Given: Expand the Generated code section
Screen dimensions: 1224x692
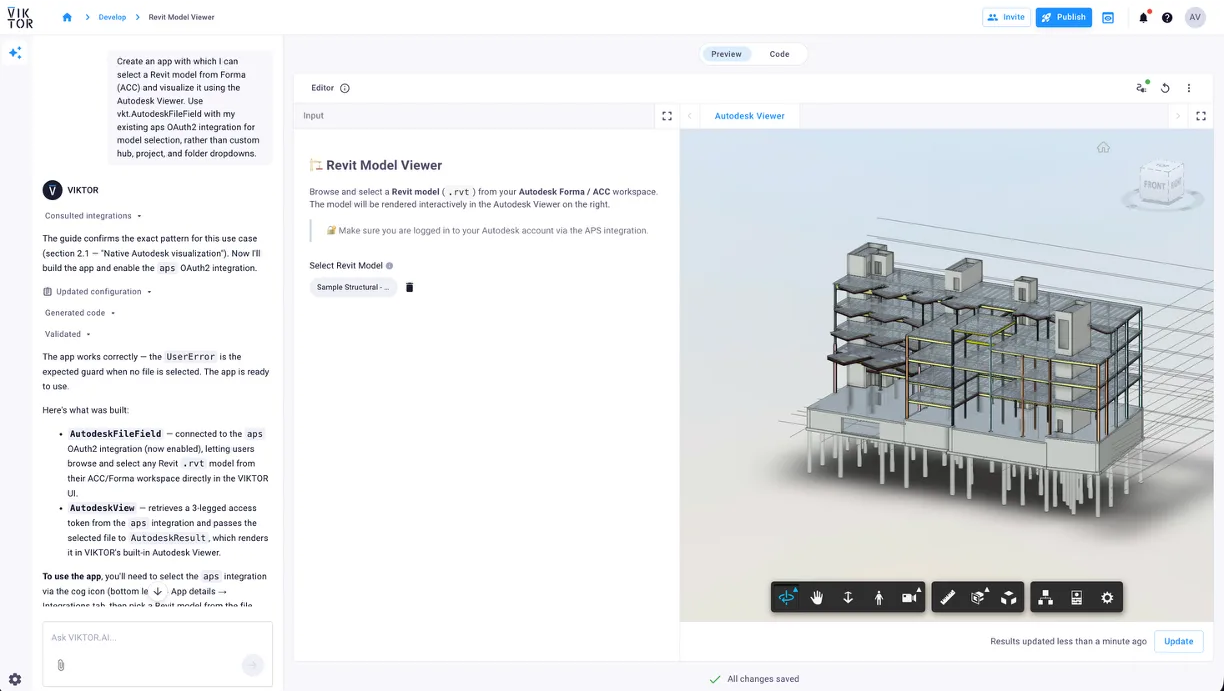Looking at the screenshot, I should point(80,313).
